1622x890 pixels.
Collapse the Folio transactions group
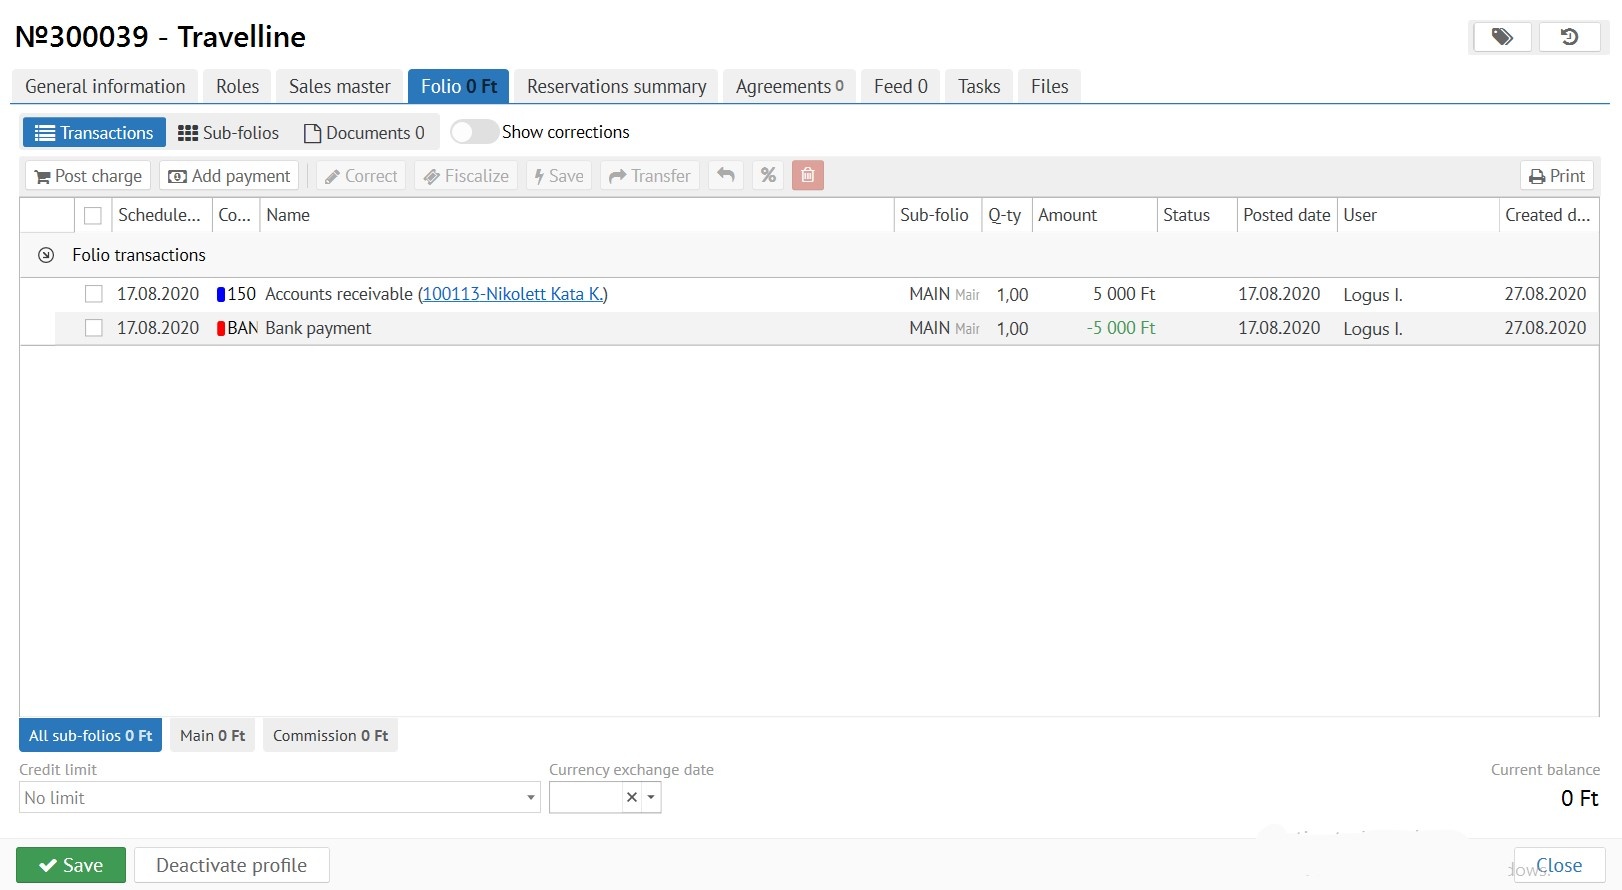click(46, 255)
